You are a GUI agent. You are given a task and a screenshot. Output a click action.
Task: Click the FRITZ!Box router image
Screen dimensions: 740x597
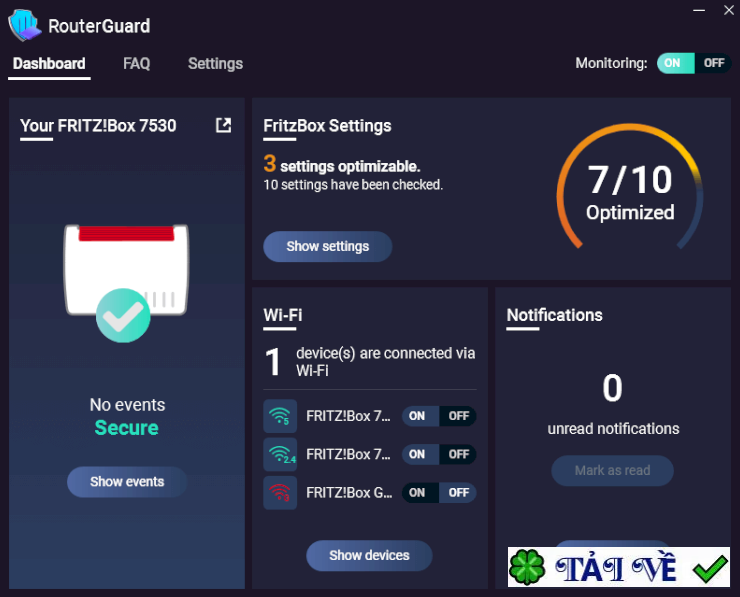(126, 269)
